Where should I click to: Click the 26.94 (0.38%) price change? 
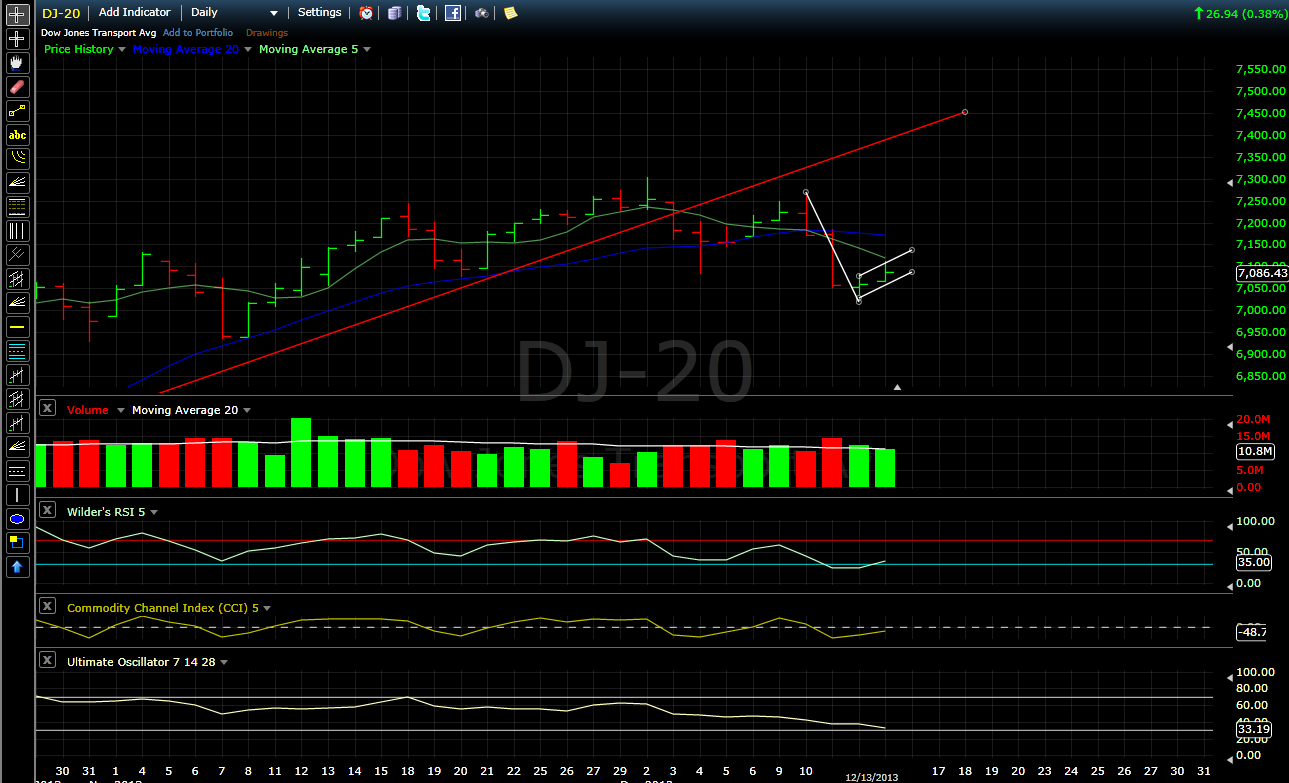(x=1243, y=14)
